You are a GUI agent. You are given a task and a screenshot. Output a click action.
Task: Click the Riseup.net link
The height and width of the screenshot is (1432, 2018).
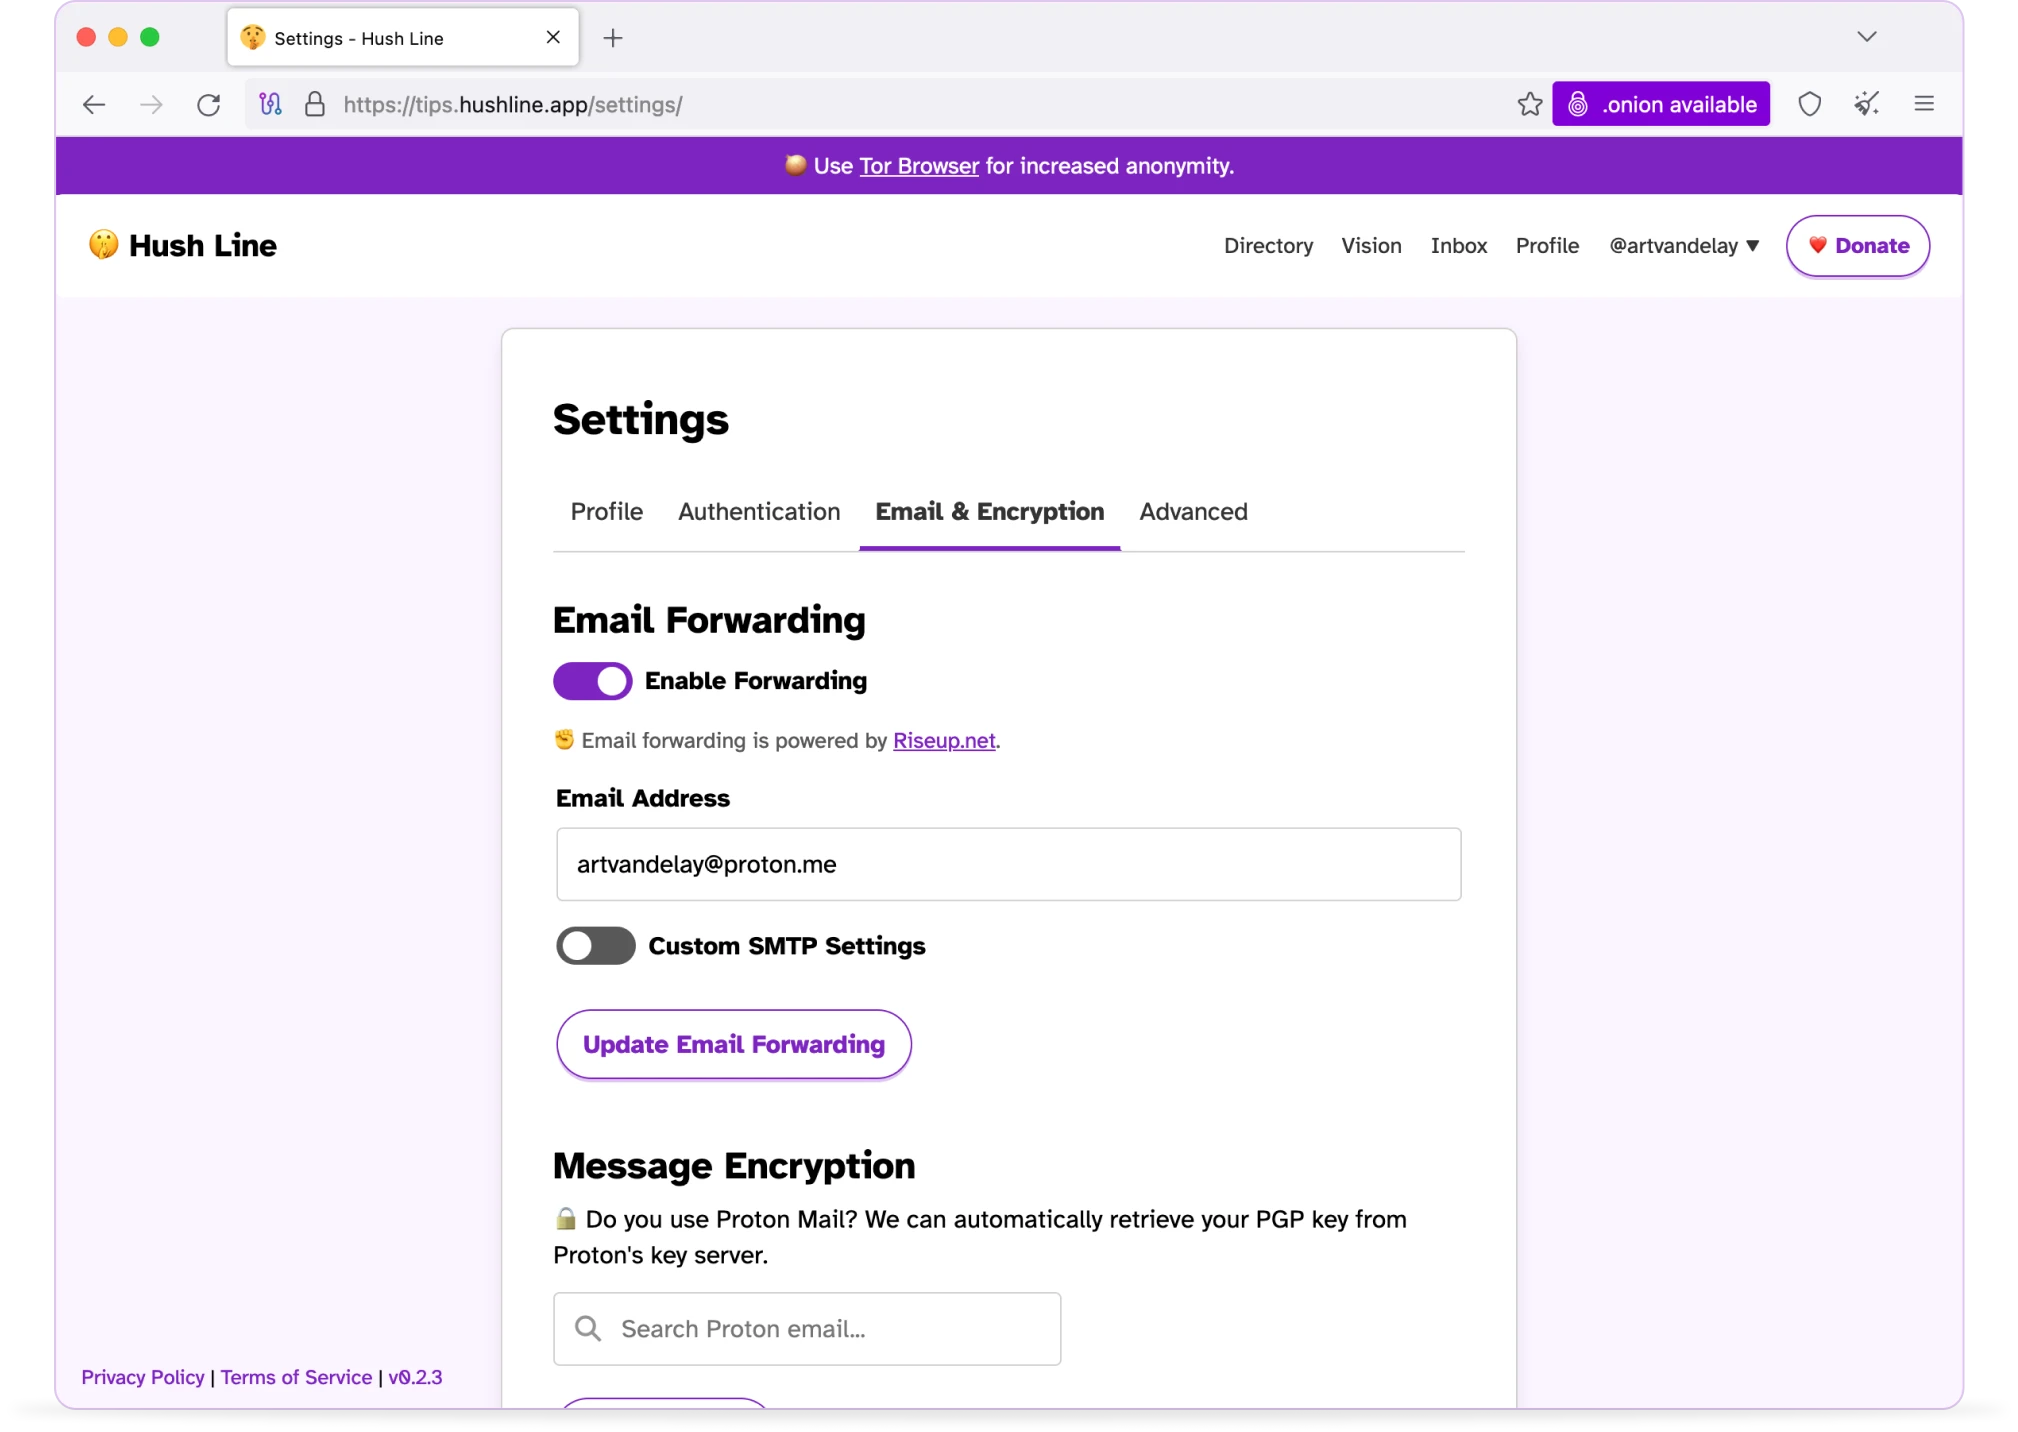(x=944, y=739)
